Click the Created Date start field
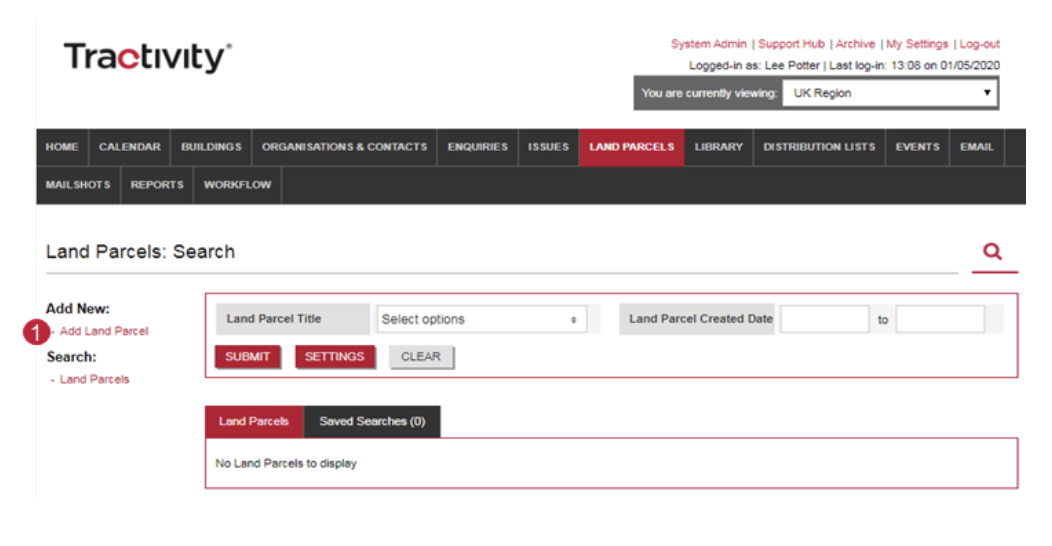 point(825,319)
